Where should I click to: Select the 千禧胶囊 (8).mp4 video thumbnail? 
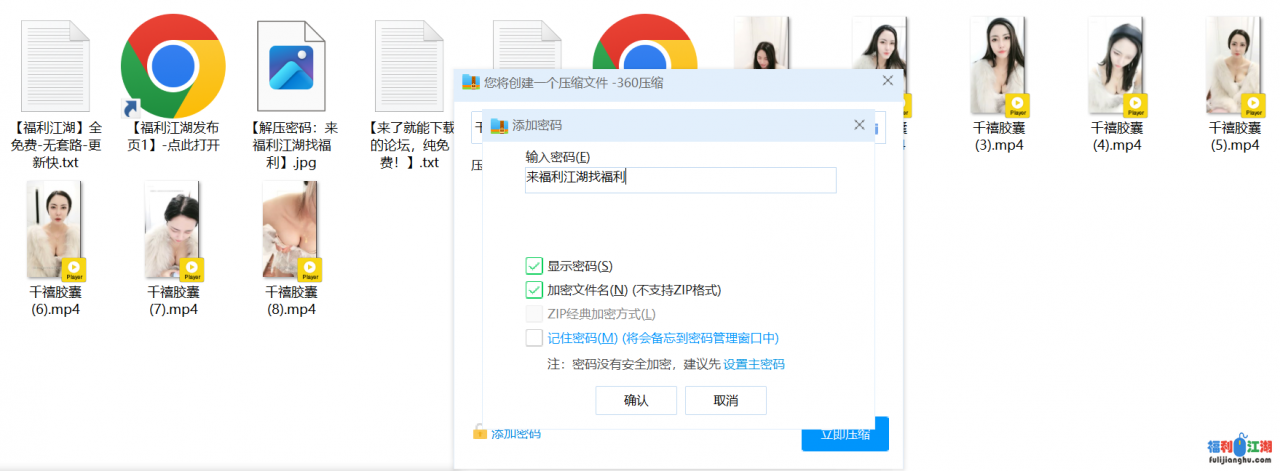(x=291, y=230)
